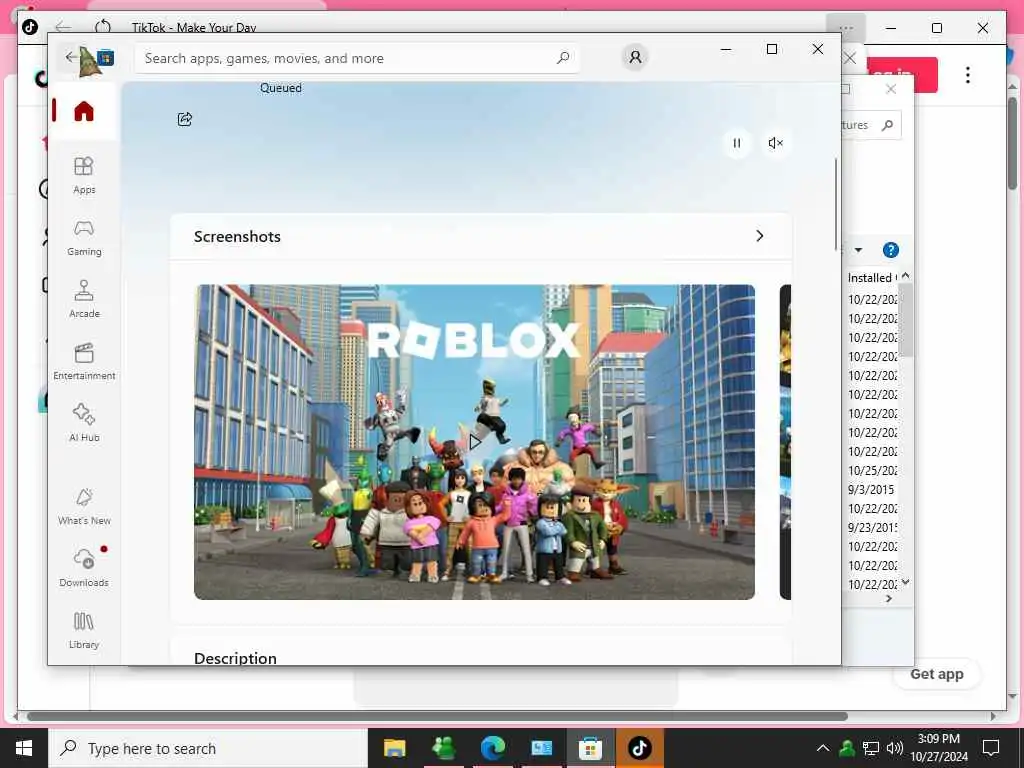This screenshot has height=768, width=1024.
Task: Open the Control Panel window taskbar icon
Action: click(541, 748)
